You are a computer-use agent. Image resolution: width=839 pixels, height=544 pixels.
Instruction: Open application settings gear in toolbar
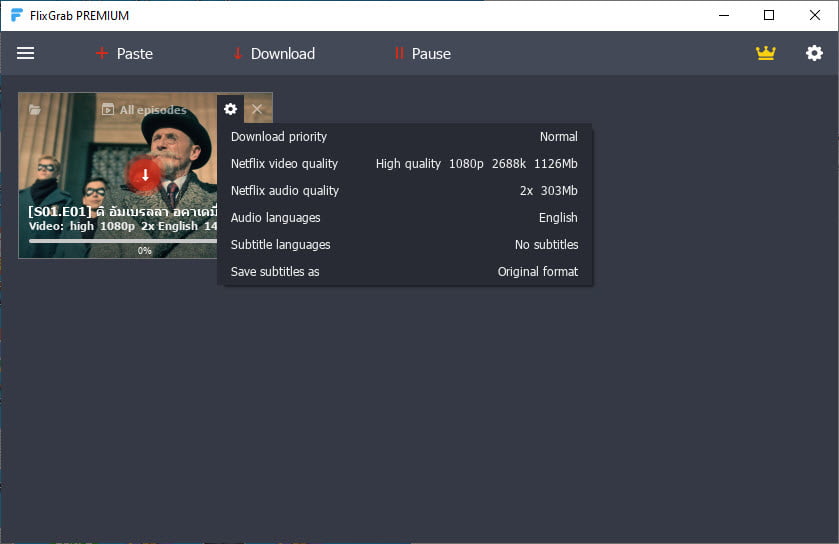814,53
